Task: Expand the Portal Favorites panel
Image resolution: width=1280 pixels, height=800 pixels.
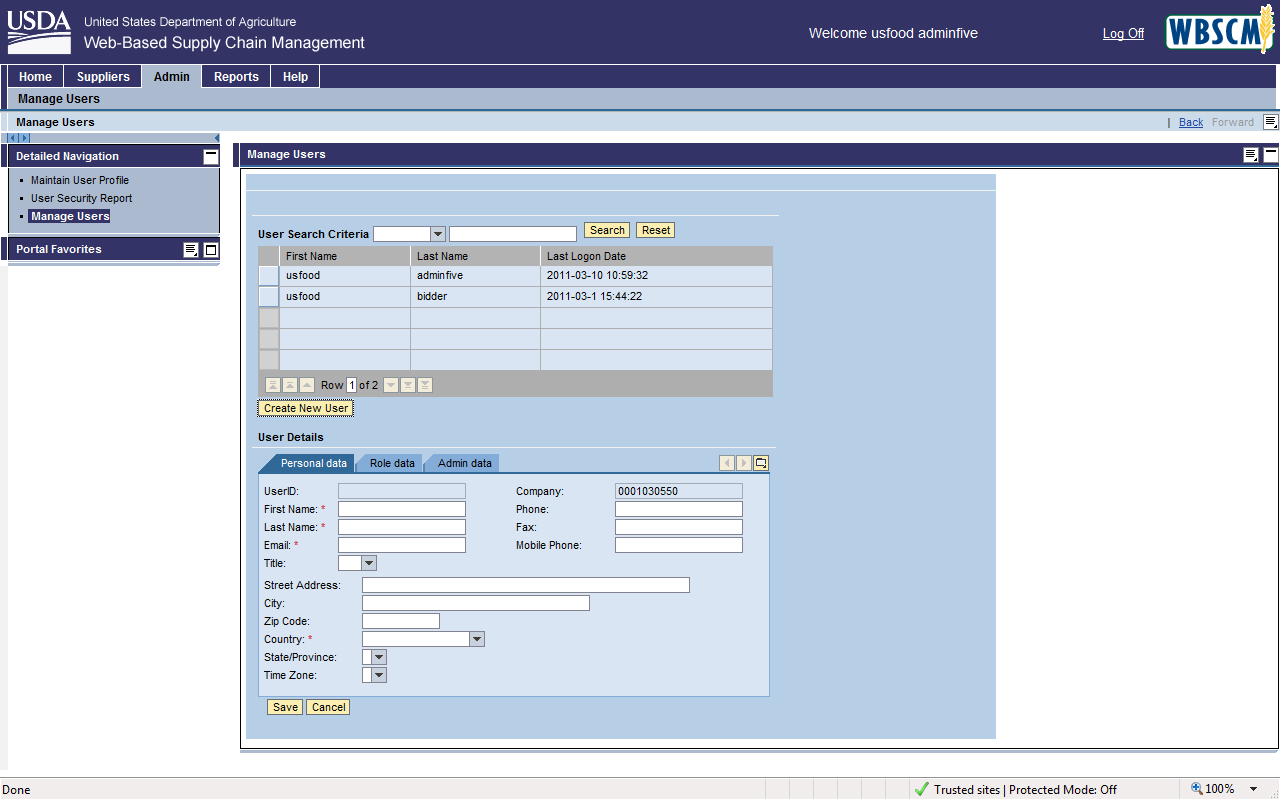Action: [211, 250]
